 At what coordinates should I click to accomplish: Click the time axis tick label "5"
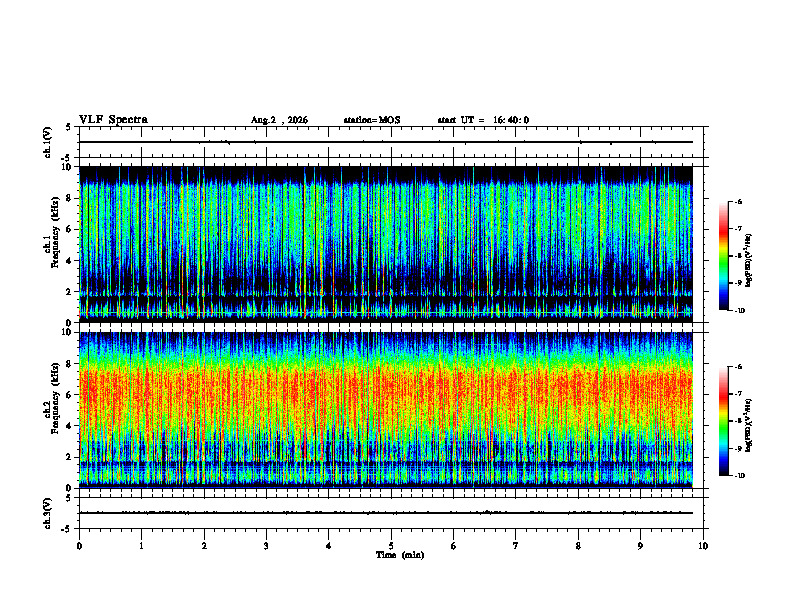click(391, 546)
